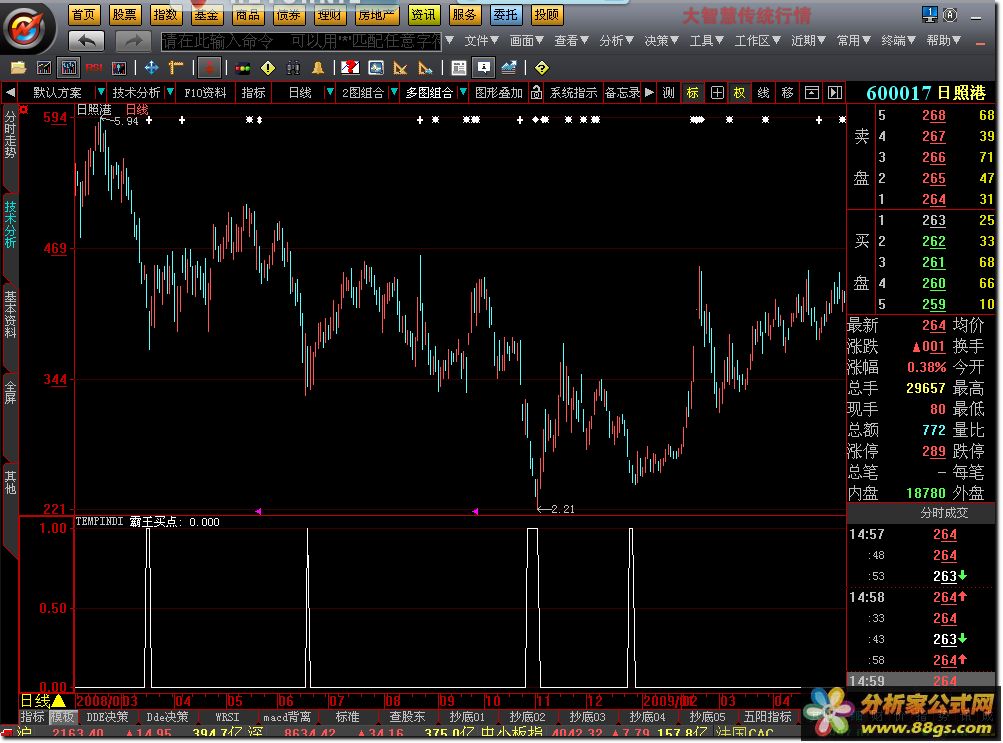Toggle the 测 measure button
1003x743 pixels.
668,93
